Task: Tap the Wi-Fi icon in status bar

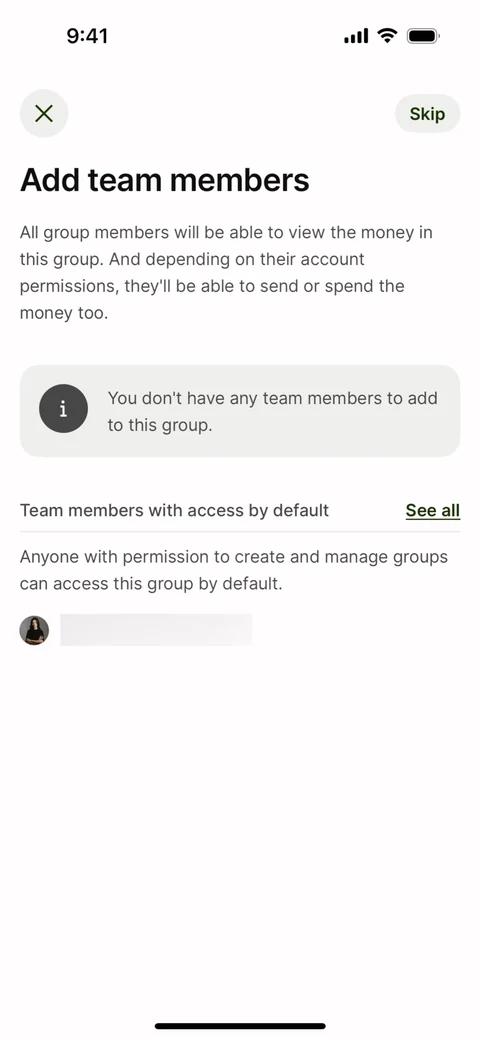Action: [x=387, y=35]
